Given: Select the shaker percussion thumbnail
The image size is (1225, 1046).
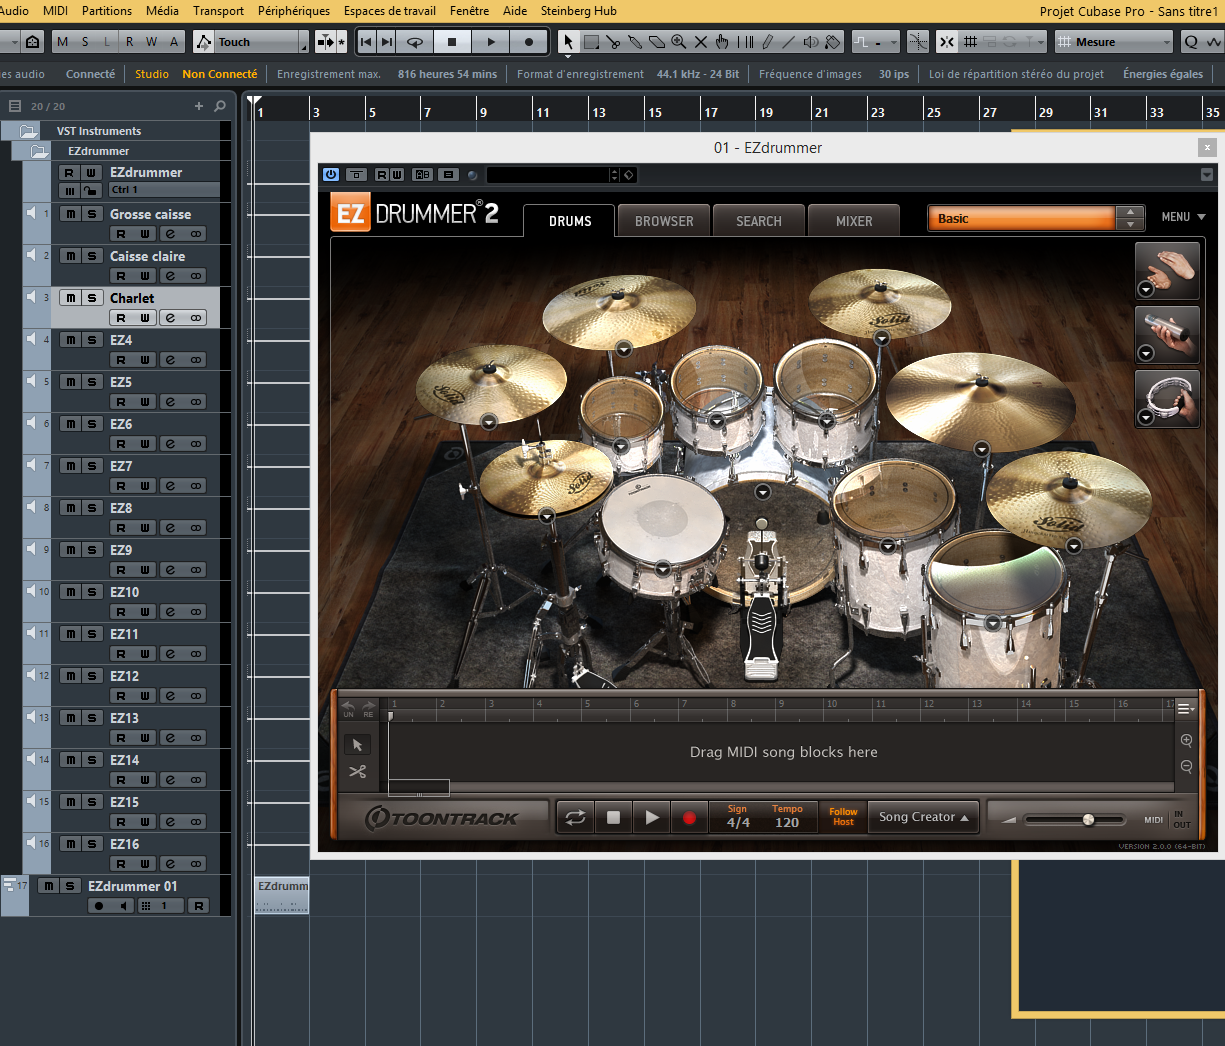Looking at the screenshot, I should coord(1167,334).
